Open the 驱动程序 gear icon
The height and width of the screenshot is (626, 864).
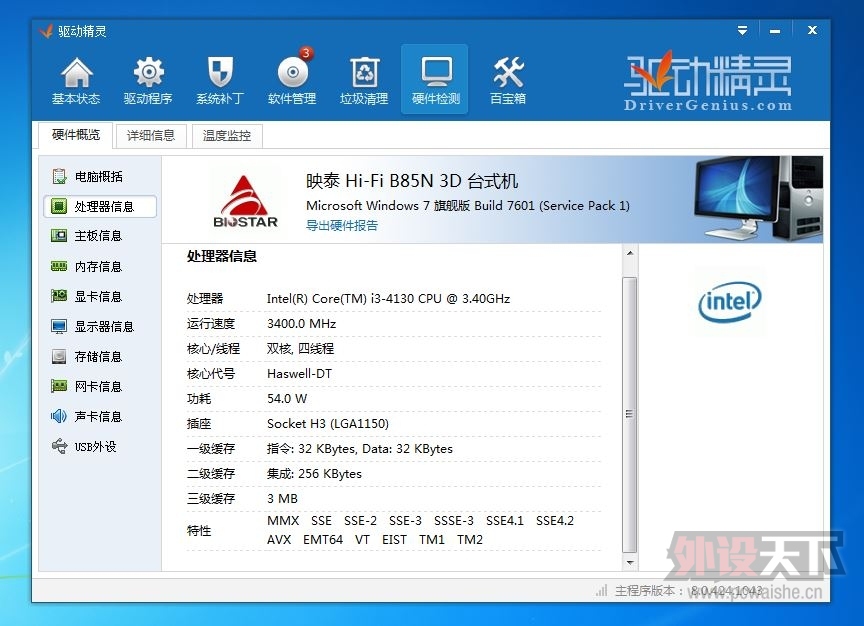148,72
